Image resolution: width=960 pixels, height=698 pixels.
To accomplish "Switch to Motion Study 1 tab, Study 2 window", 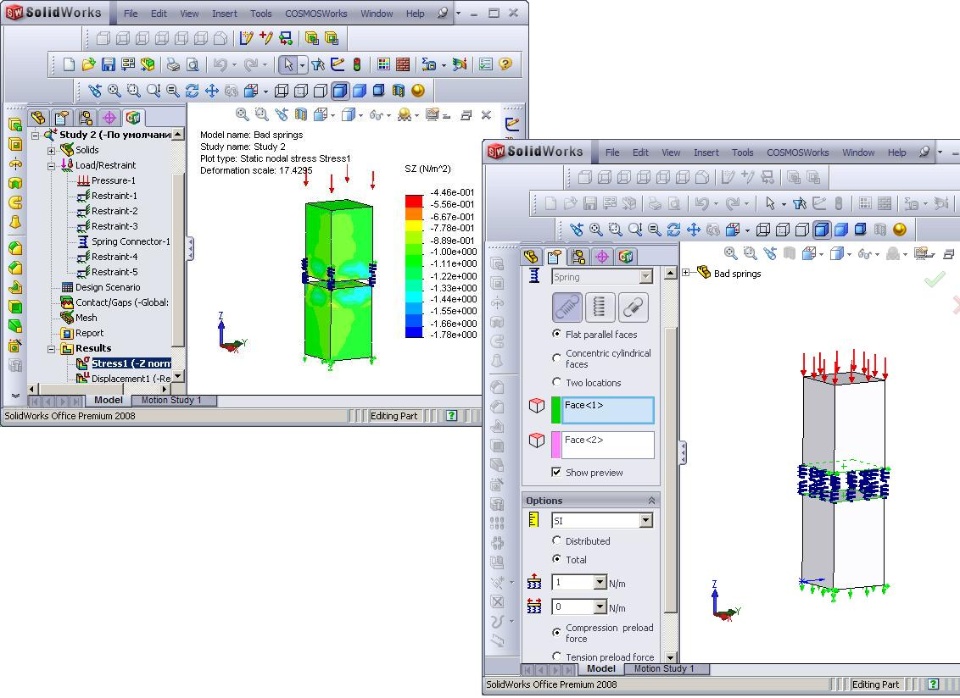I will tap(171, 400).
